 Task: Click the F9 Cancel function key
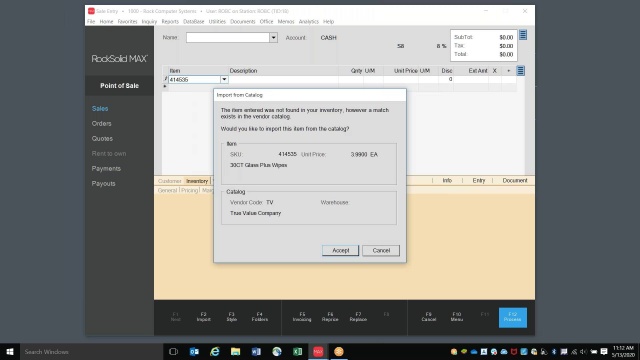tap(429, 317)
